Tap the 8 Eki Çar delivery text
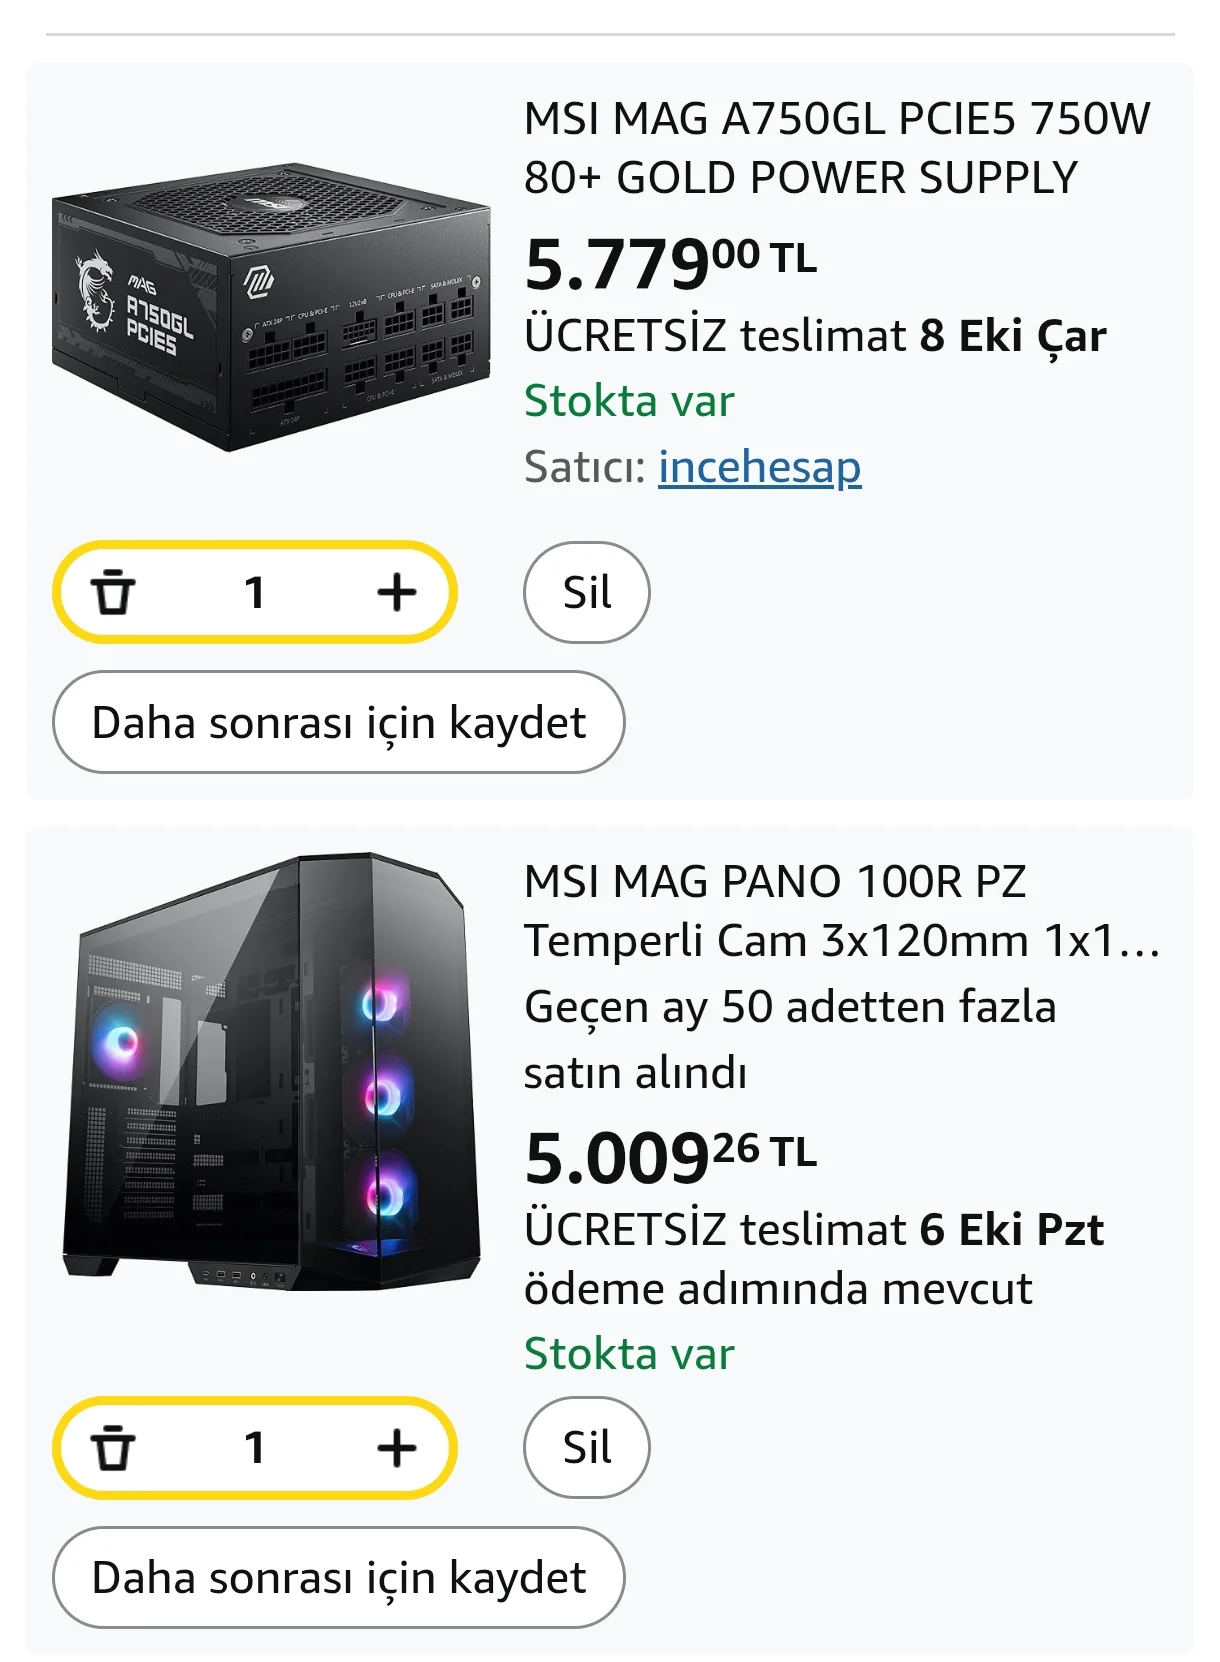 (x=1012, y=336)
